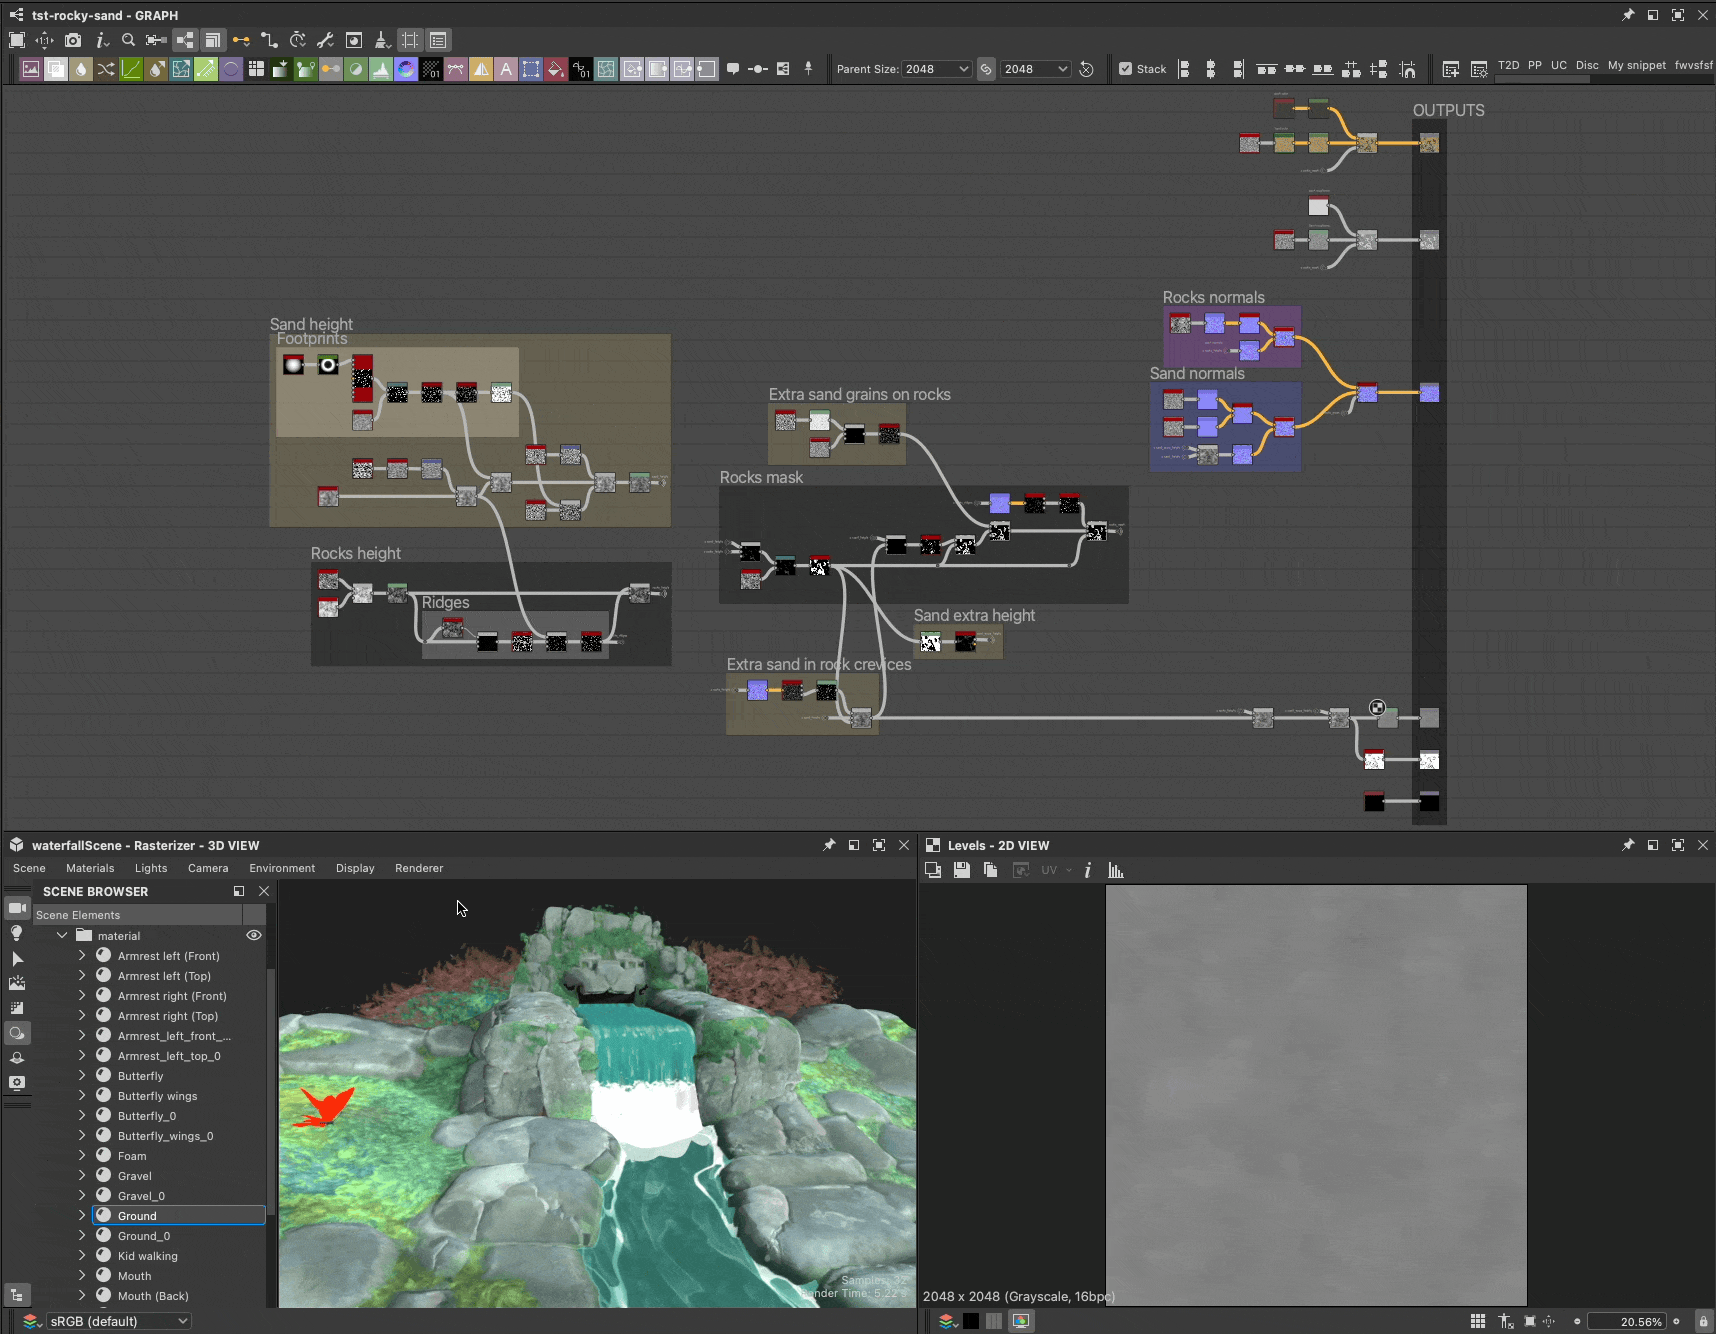
Task: Add a Text node with the A icon
Action: click(x=506, y=69)
